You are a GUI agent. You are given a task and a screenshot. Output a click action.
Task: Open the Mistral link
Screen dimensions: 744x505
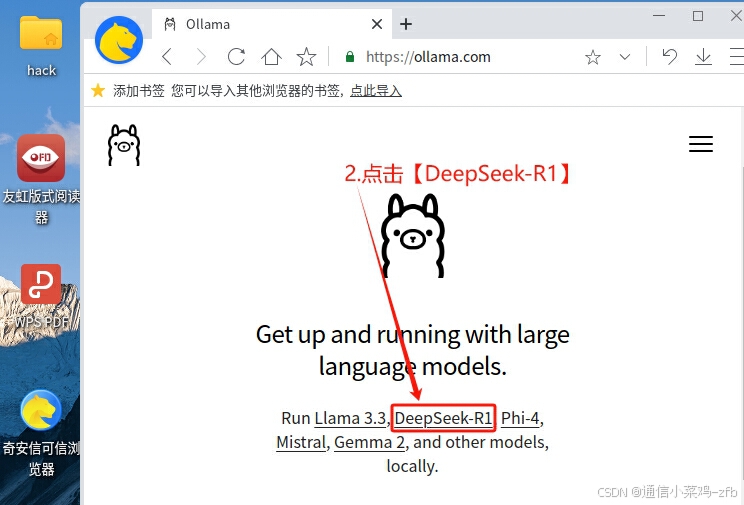click(301, 442)
